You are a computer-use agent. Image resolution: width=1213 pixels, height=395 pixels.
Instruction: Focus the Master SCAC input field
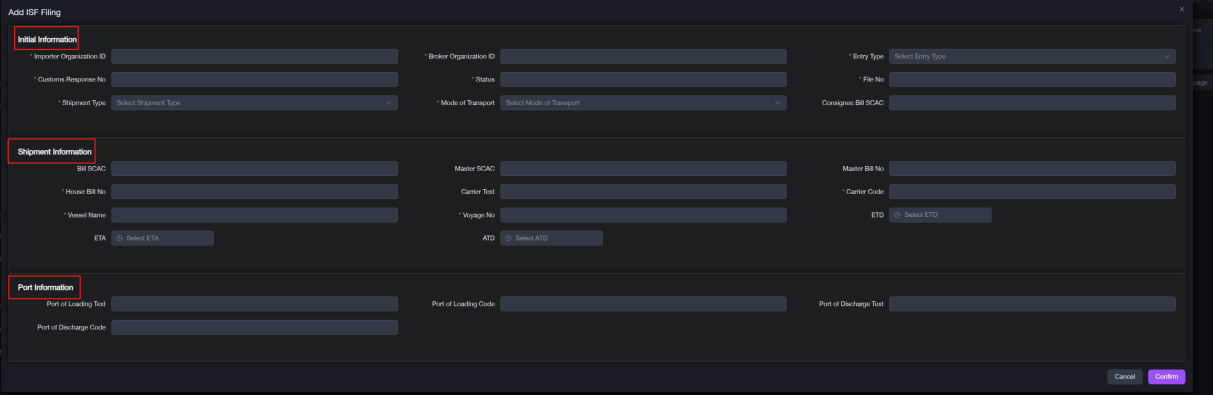[x=643, y=168]
